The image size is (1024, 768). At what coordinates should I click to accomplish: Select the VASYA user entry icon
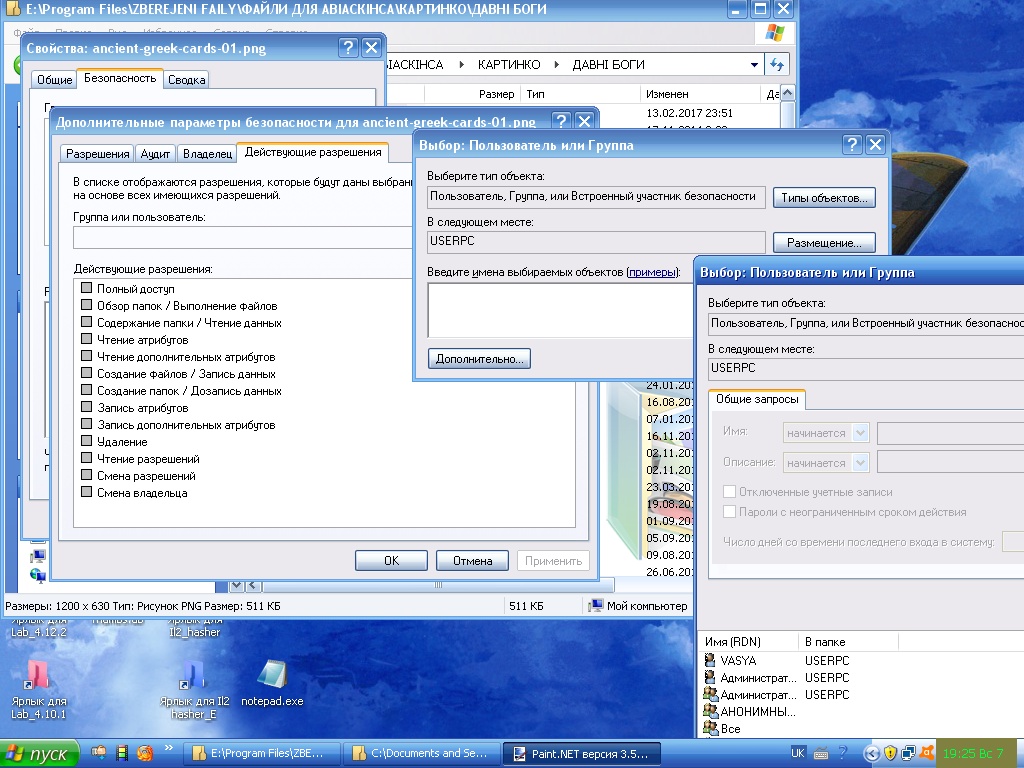pyautogui.click(x=711, y=661)
